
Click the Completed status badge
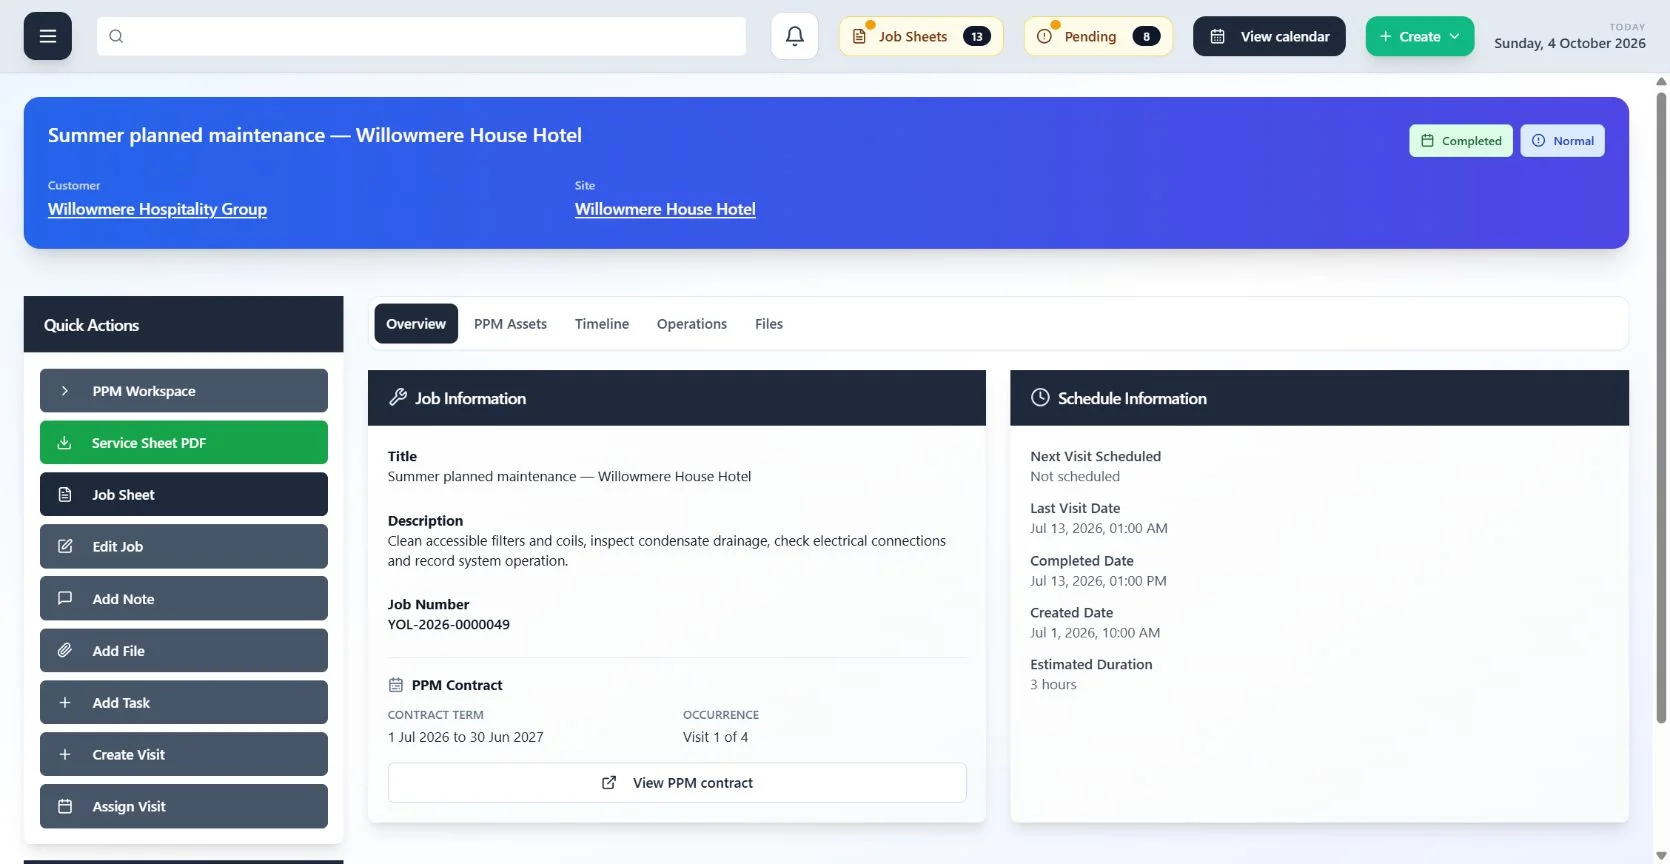1461,141
